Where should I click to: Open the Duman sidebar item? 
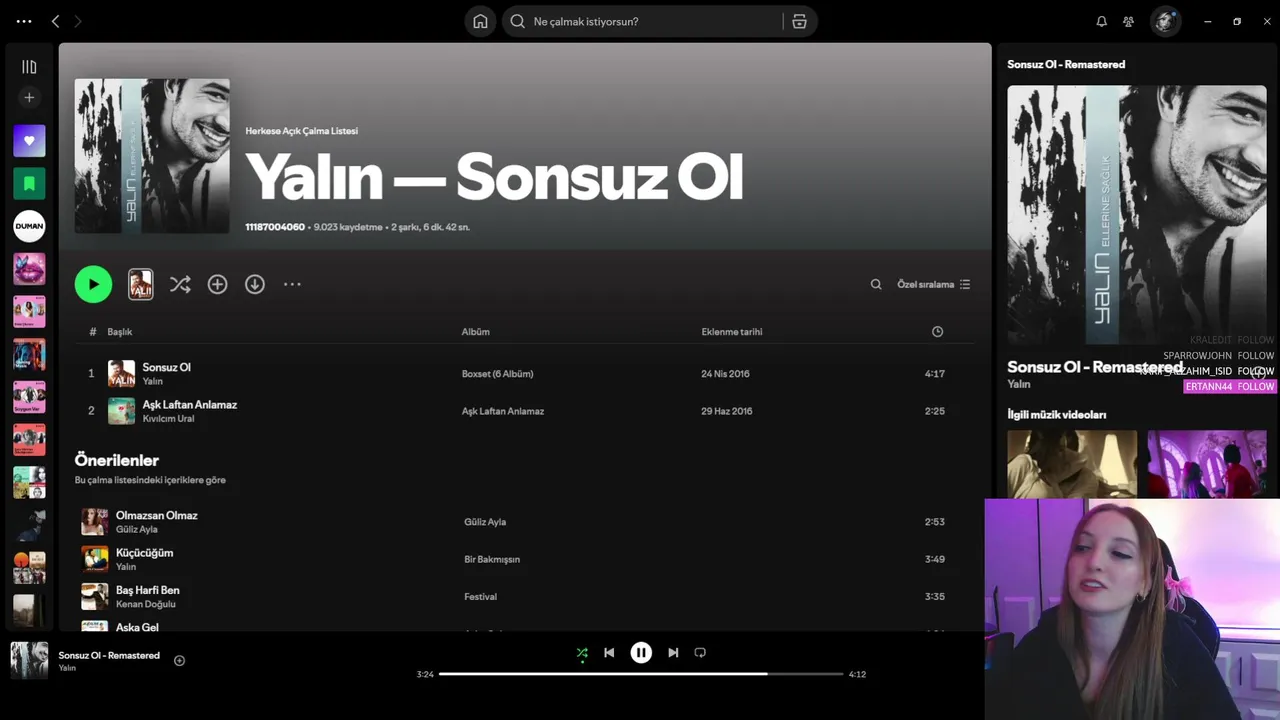tap(29, 226)
